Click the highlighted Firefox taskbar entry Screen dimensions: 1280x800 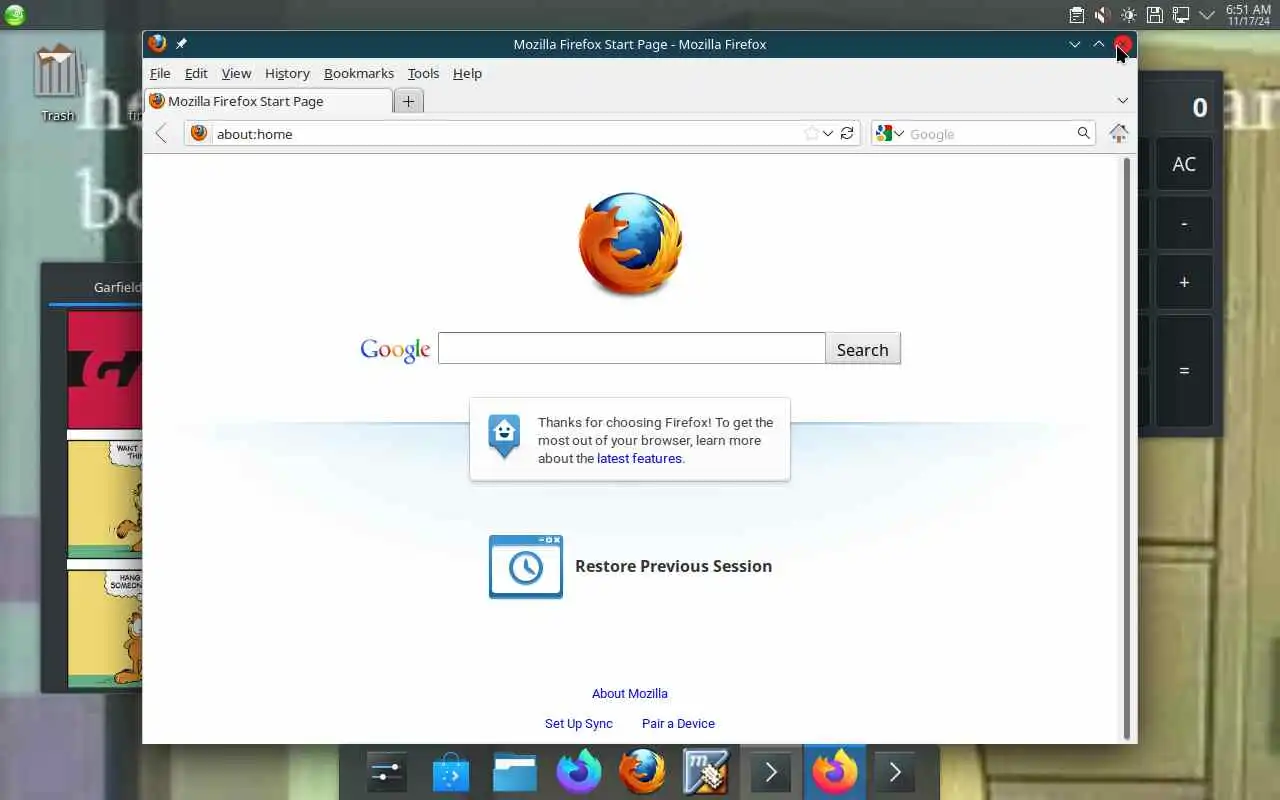[x=835, y=772]
